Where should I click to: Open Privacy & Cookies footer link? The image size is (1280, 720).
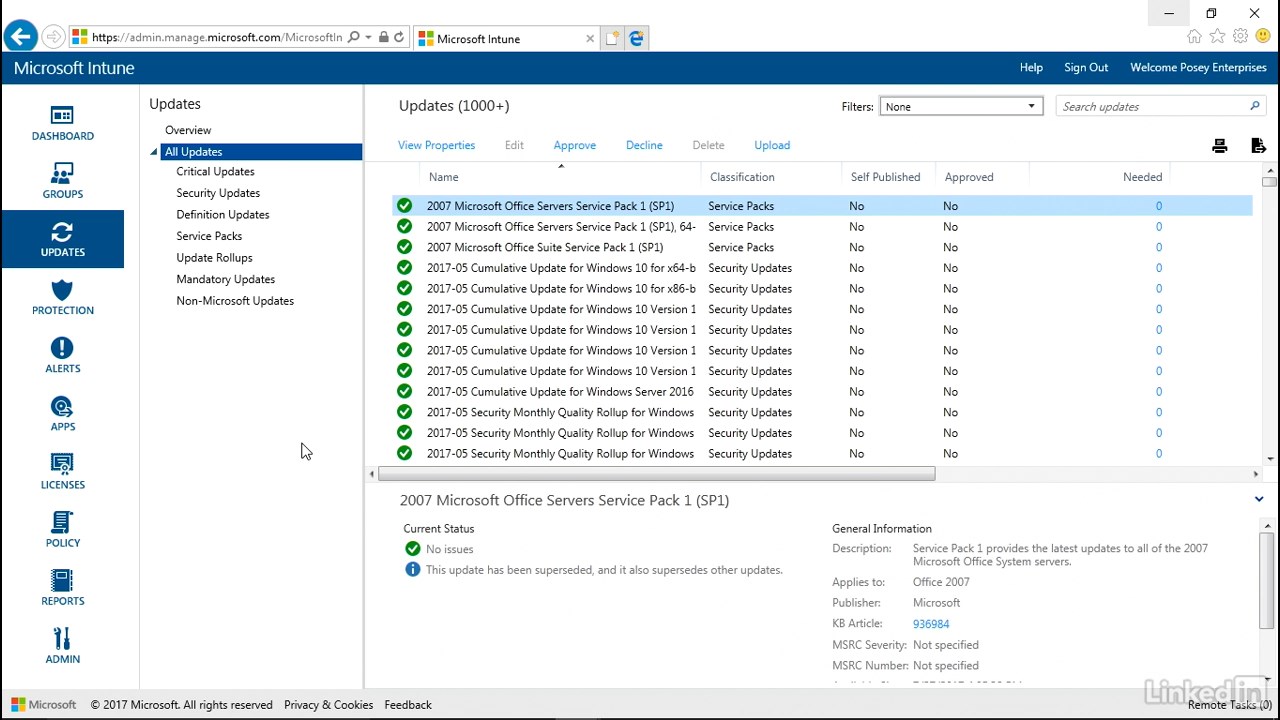[328, 705]
